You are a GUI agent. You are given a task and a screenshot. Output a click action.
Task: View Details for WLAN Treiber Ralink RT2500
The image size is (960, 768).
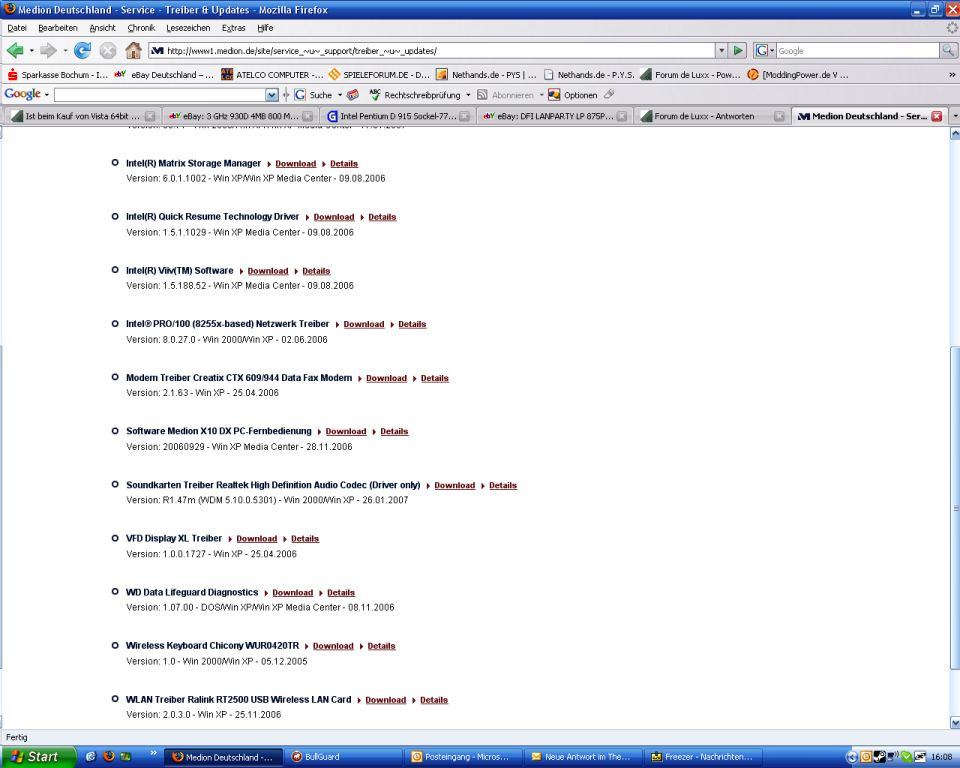coord(434,699)
